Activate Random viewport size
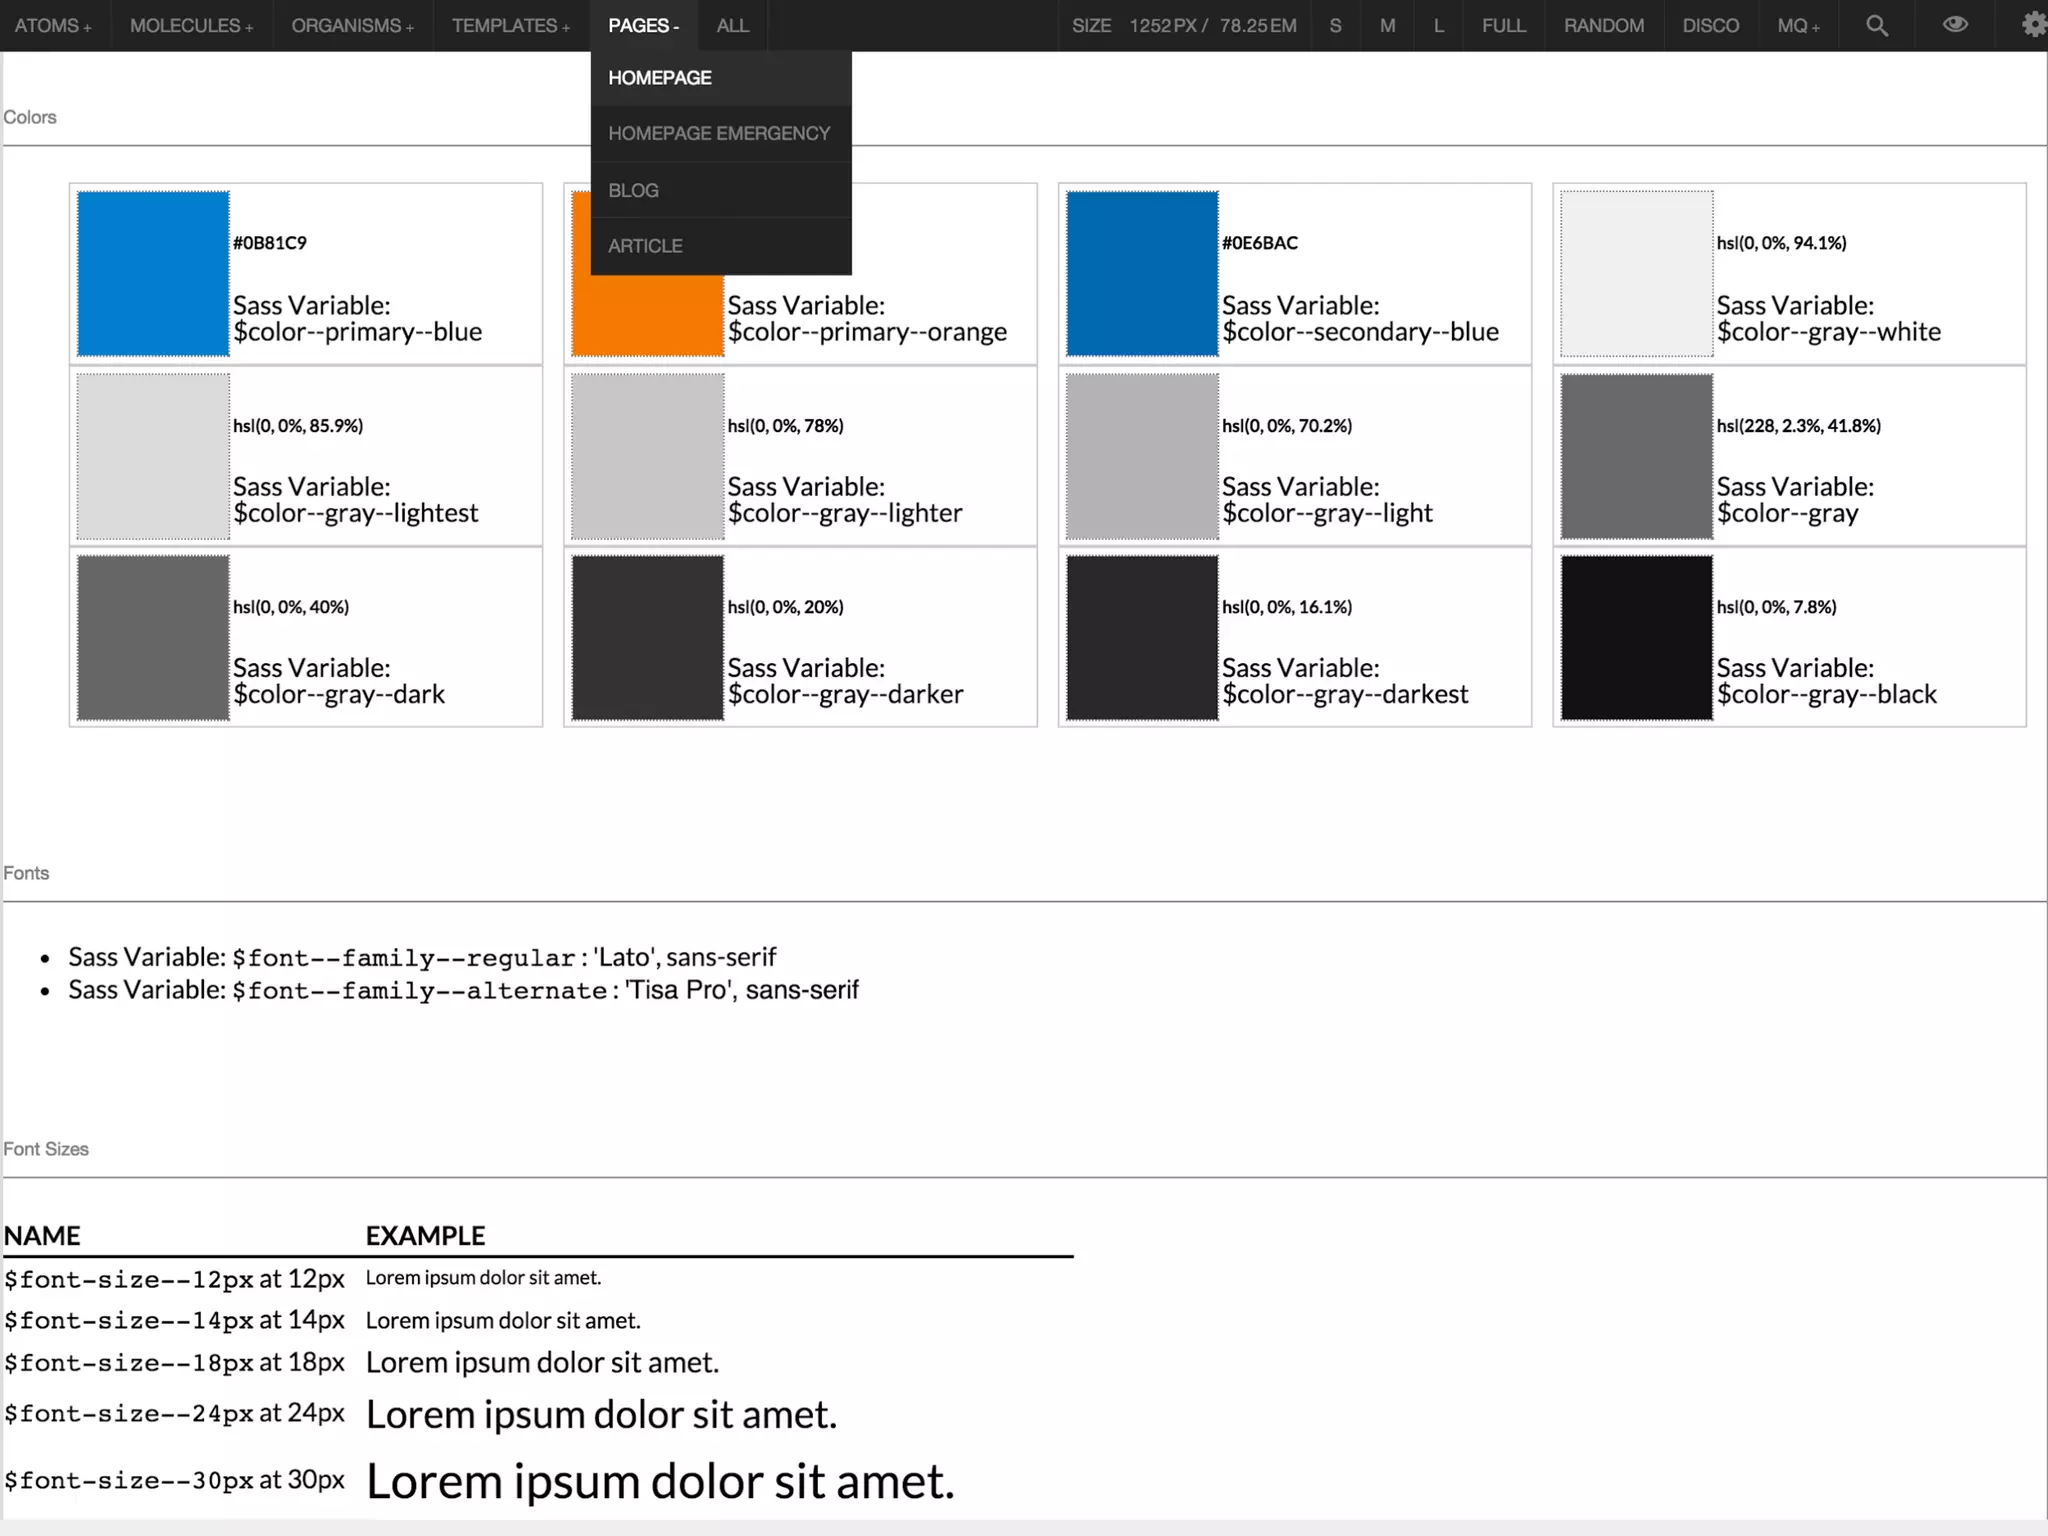The height and width of the screenshot is (1536, 2048). click(1603, 26)
